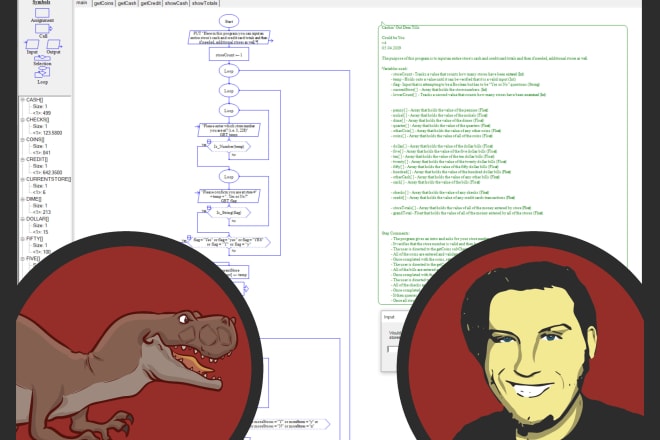Select the PUT output box below Start

point(229,37)
